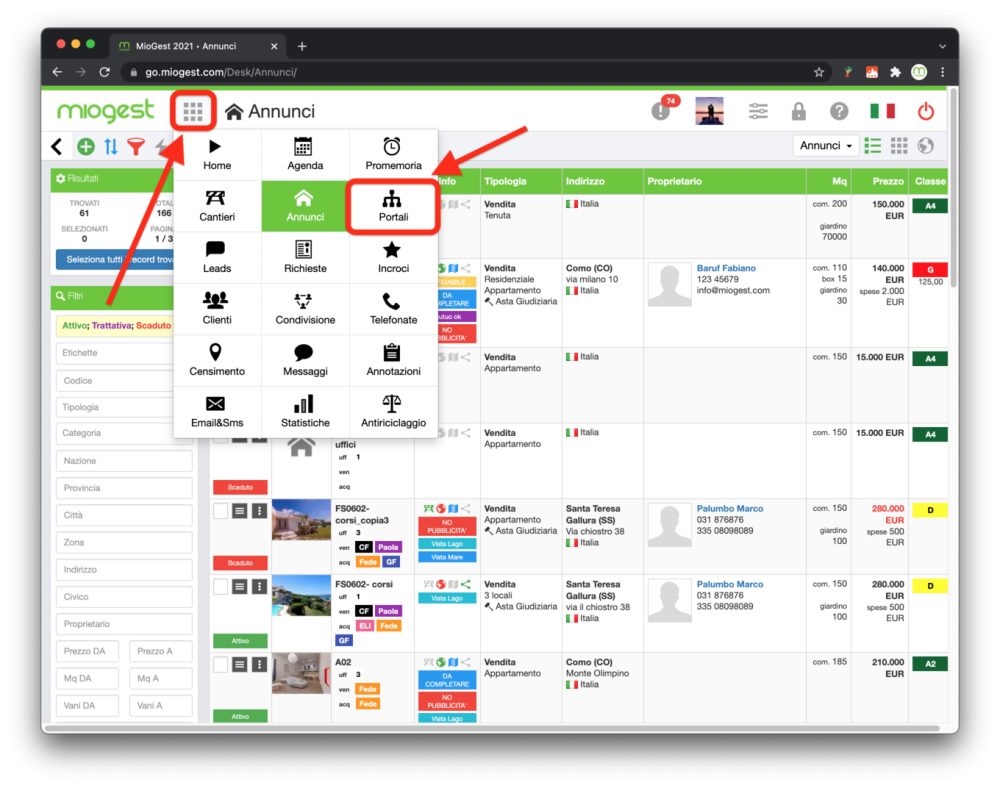Switch language via Italian flag

coord(883,112)
